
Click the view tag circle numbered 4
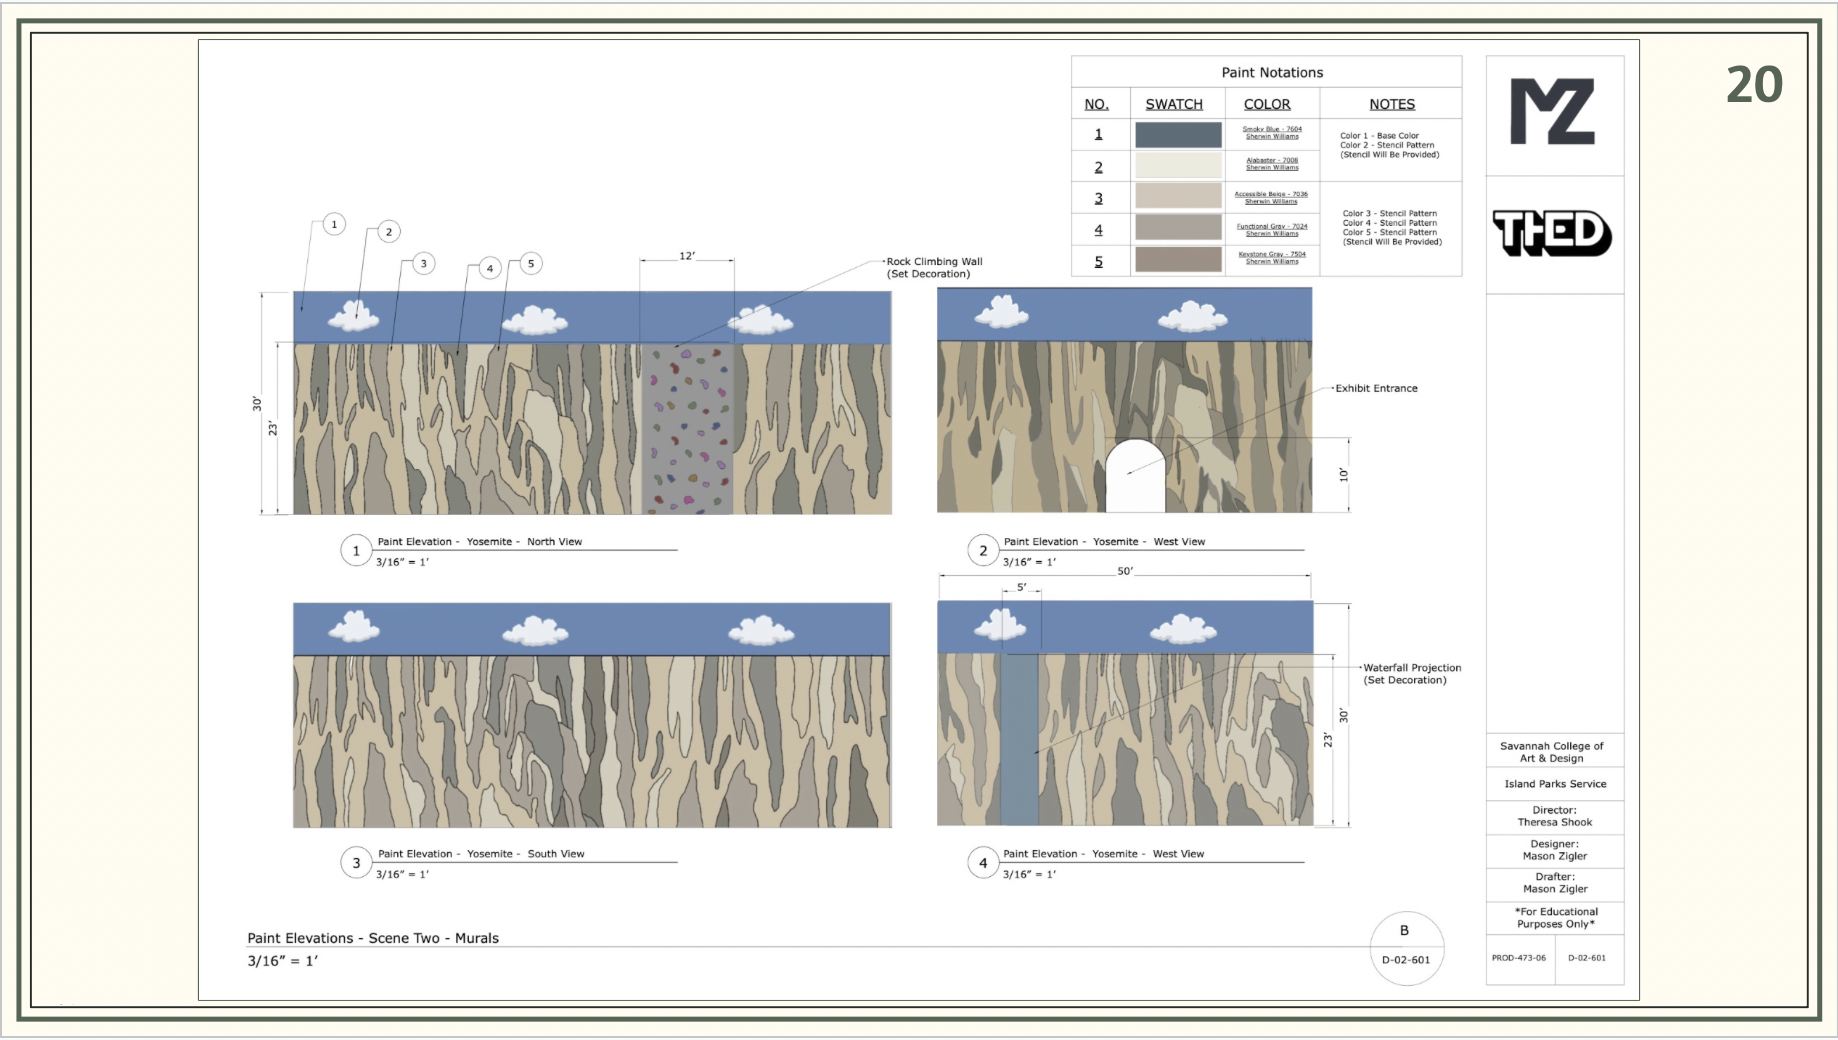click(x=983, y=863)
